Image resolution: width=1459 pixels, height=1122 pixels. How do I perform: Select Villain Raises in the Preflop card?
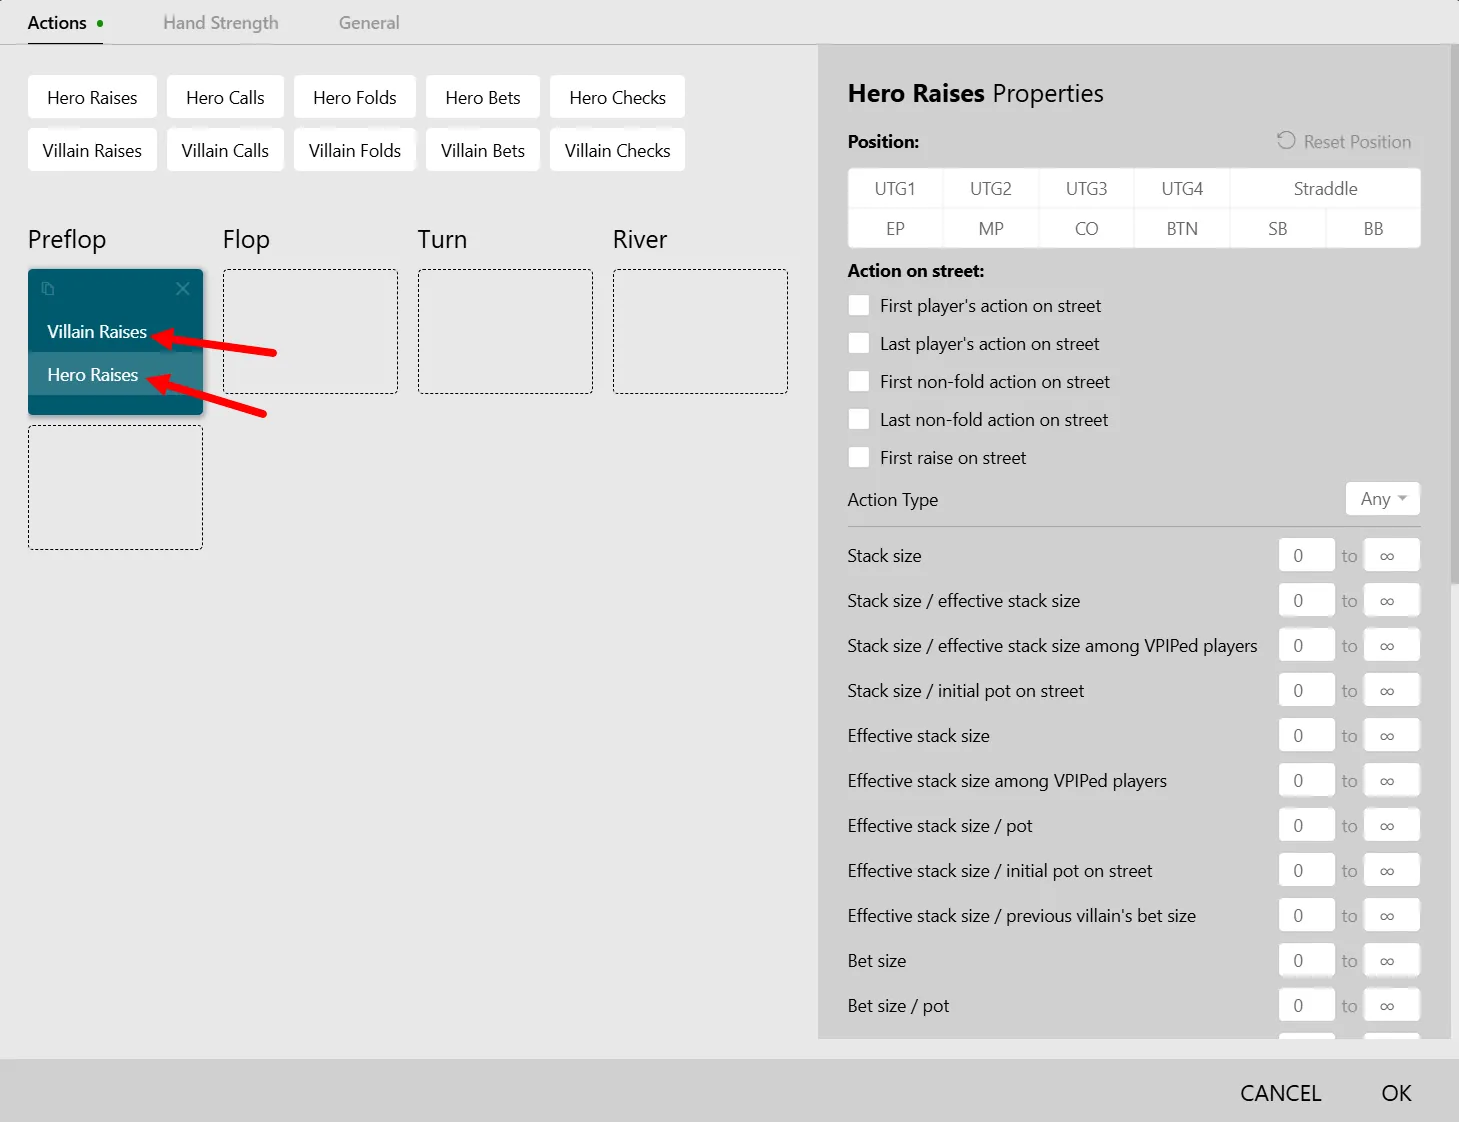pos(97,332)
